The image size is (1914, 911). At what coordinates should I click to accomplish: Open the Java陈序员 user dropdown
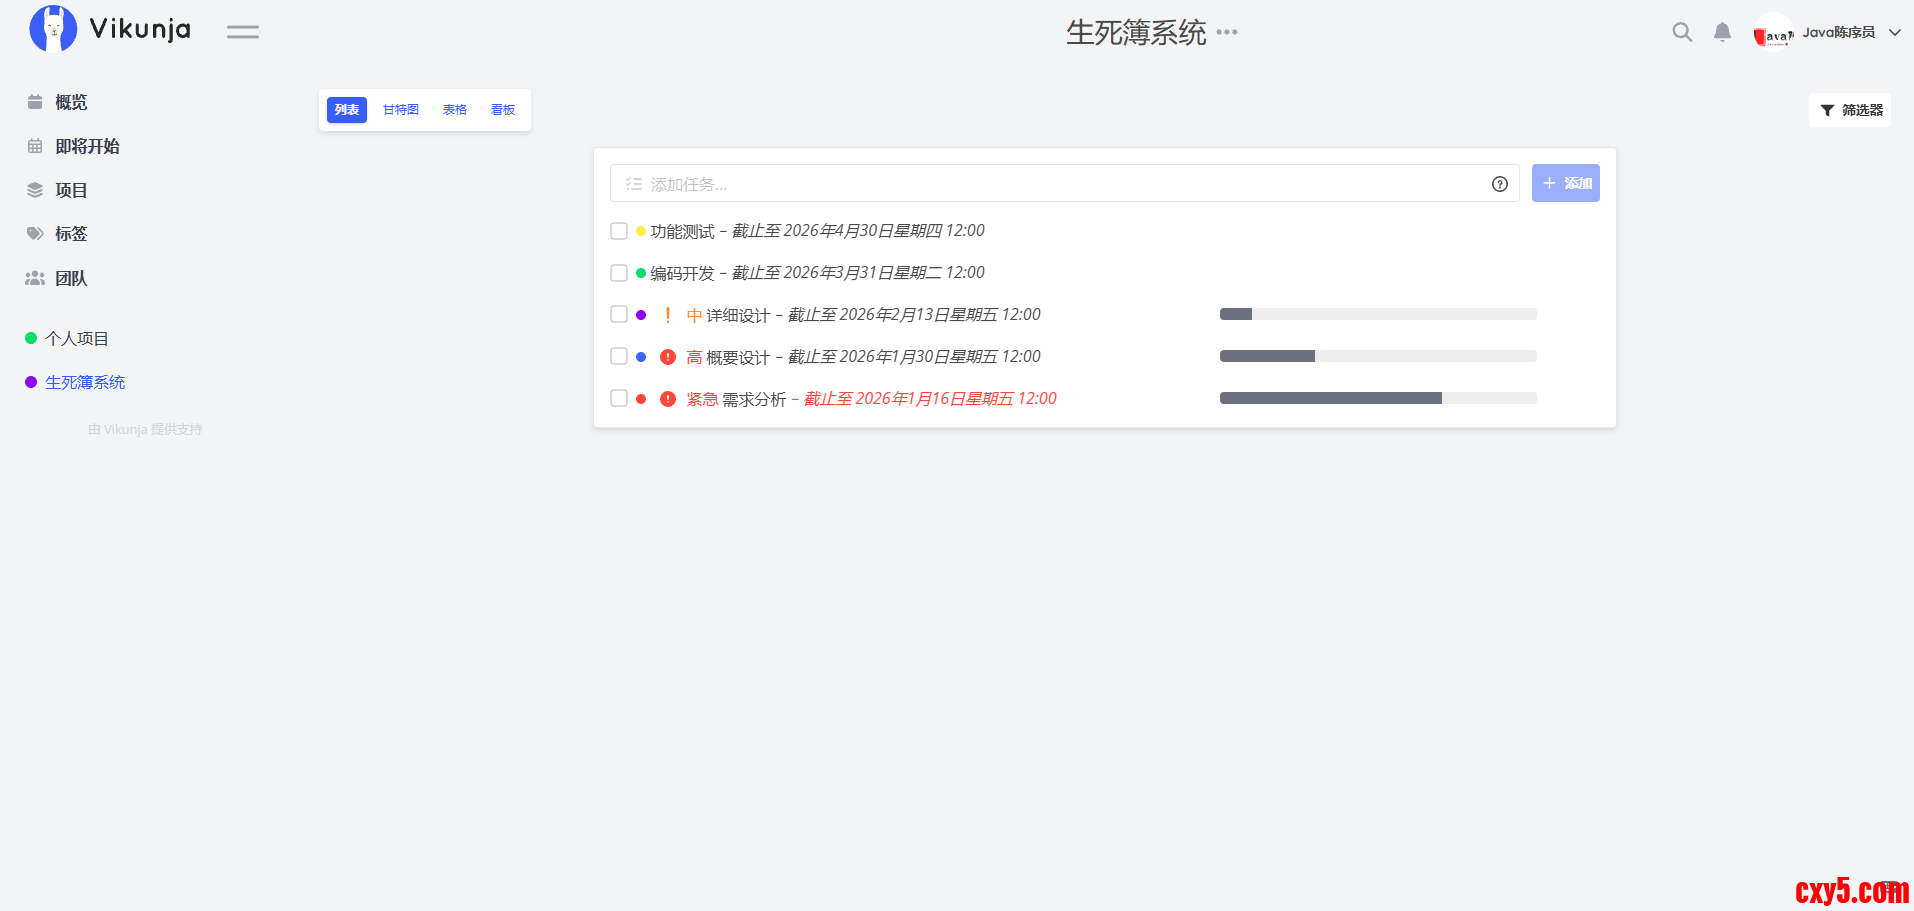coord(1828,32)
